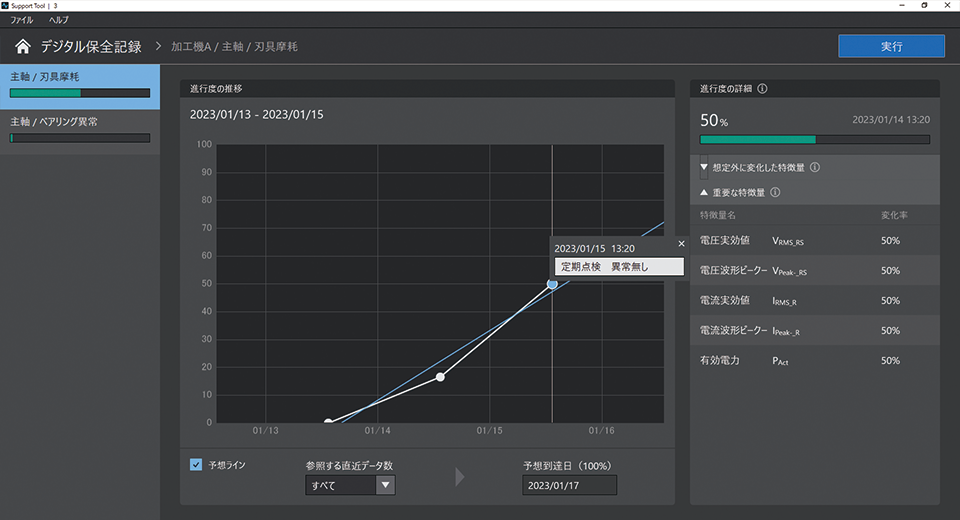Click info icon beside 想定外に変化した特徴量
The image size is (960, 520).
[814, 168]
